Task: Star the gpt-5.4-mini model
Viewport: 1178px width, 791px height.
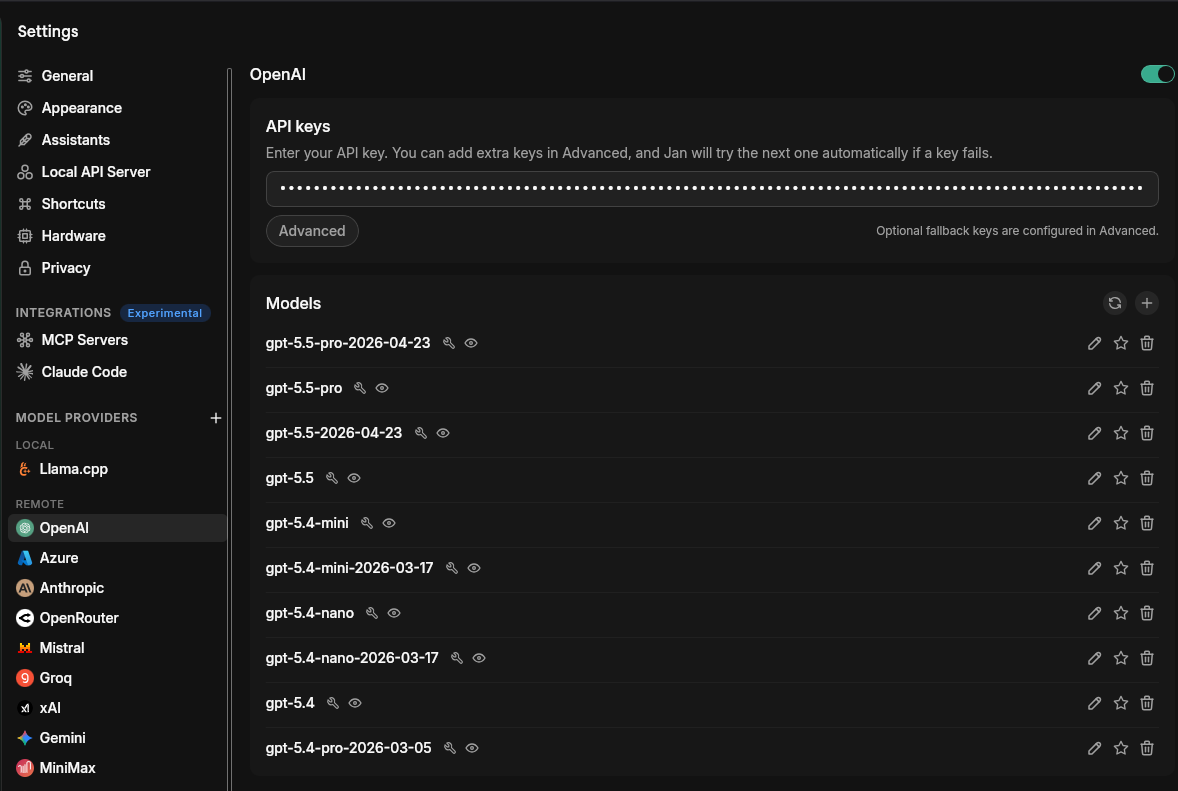Action: [1121, 524]
